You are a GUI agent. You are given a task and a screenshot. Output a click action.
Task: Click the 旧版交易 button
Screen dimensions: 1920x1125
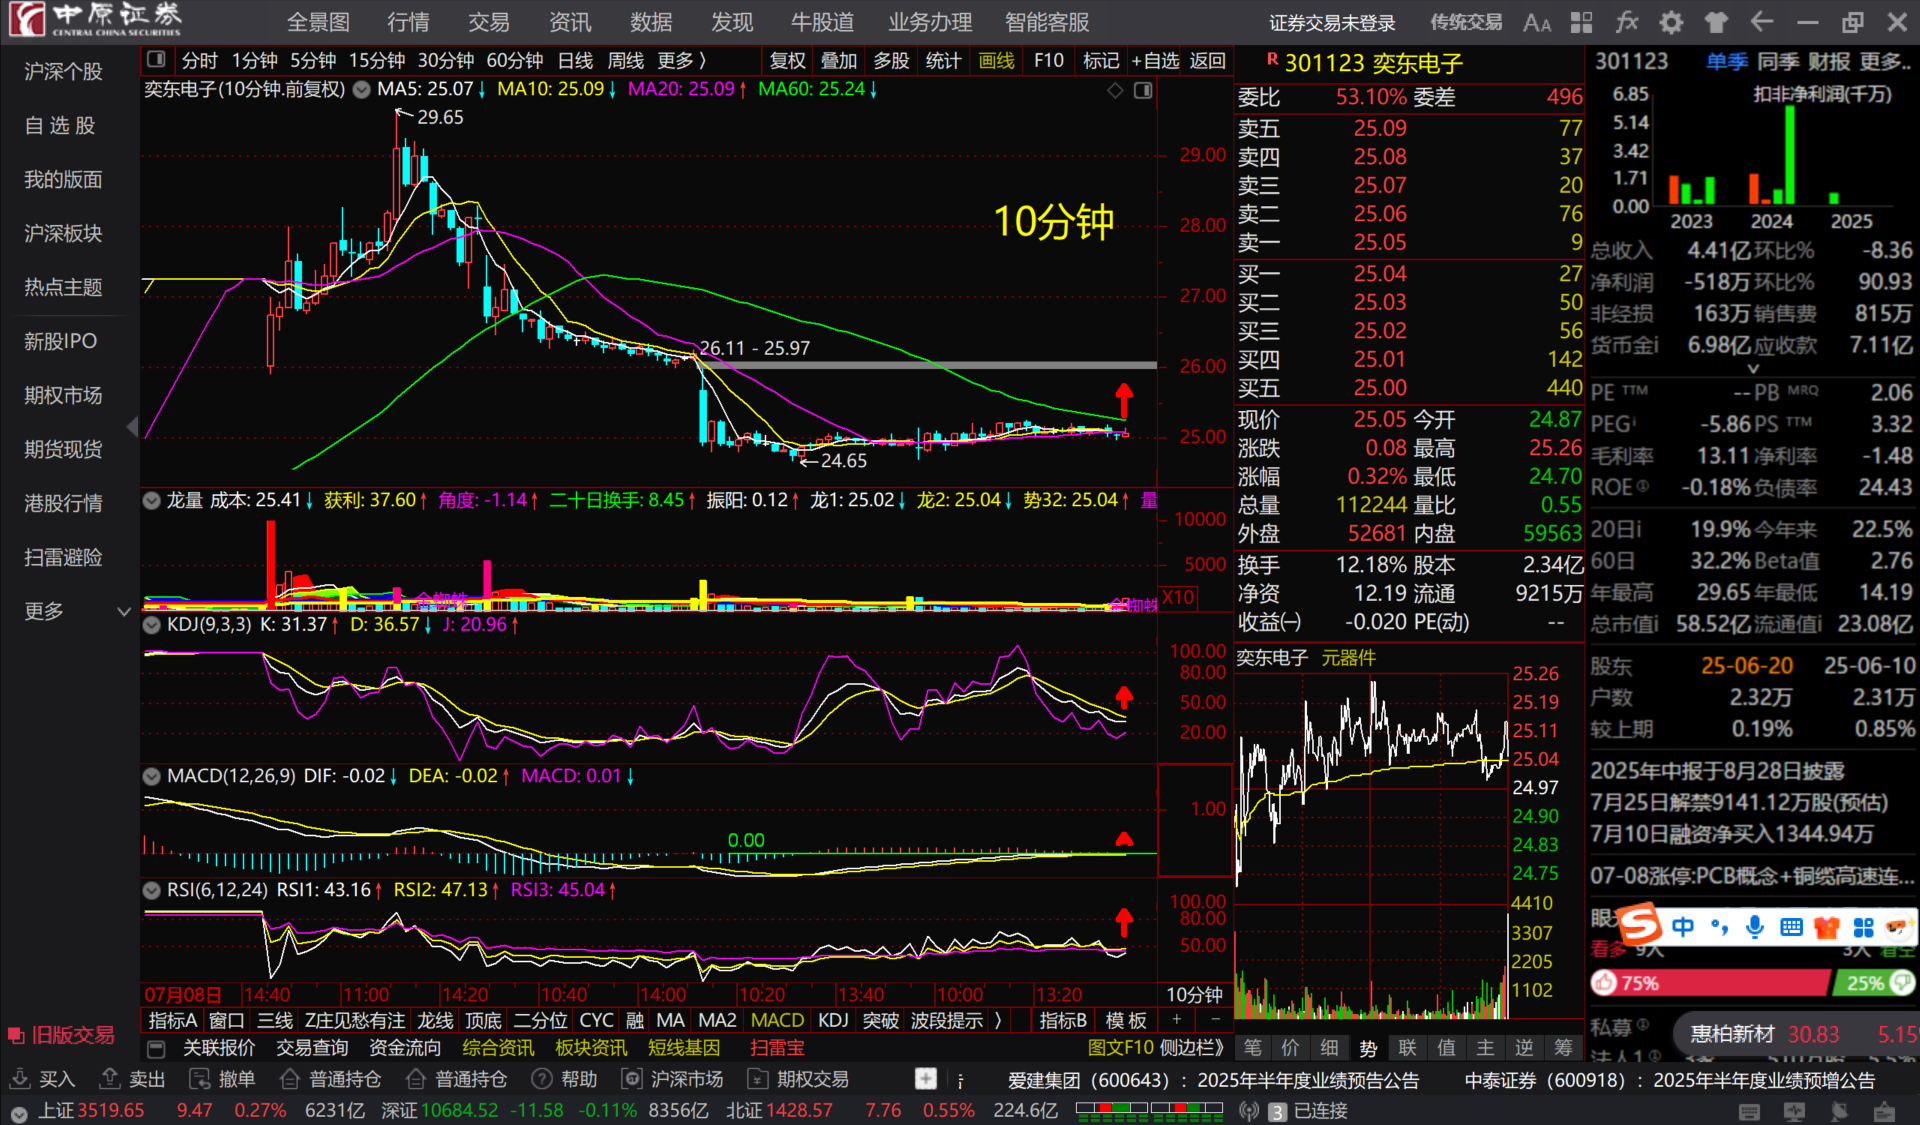(62, 1035)
